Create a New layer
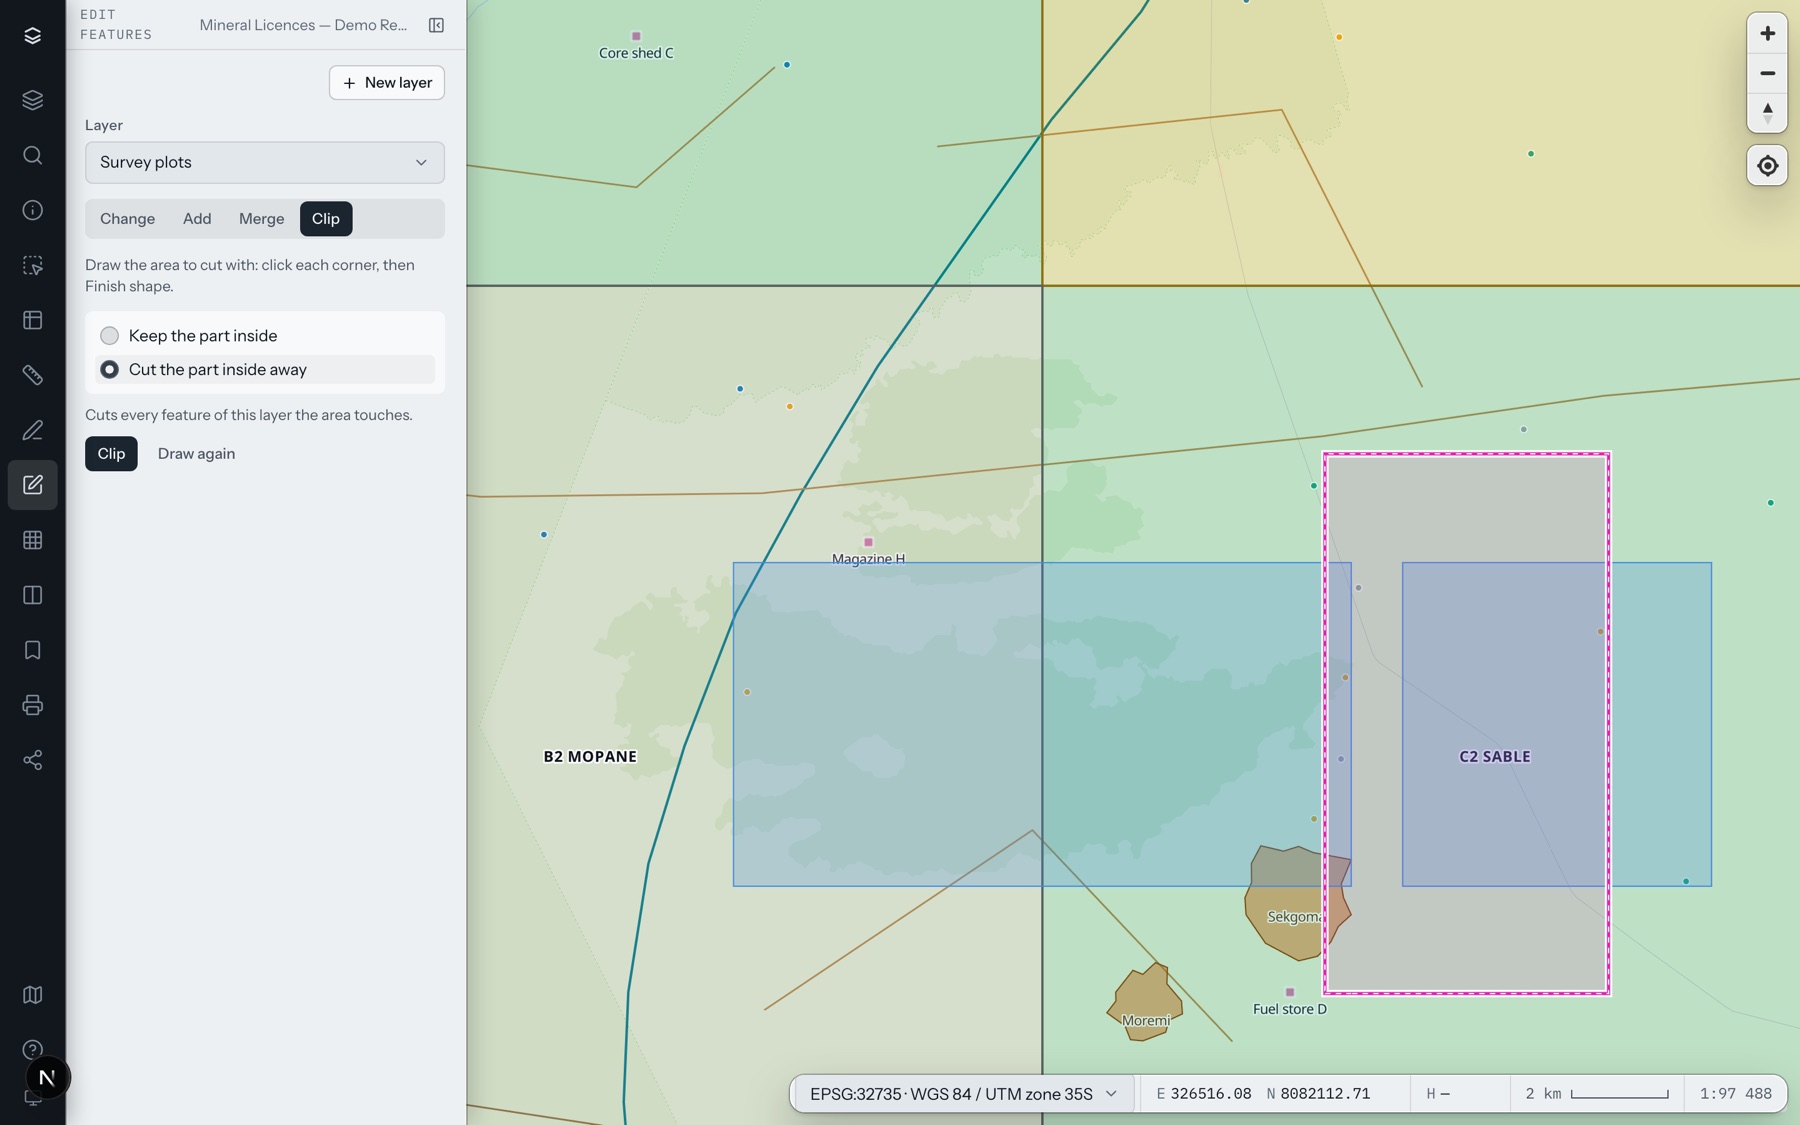 (387, 83)
